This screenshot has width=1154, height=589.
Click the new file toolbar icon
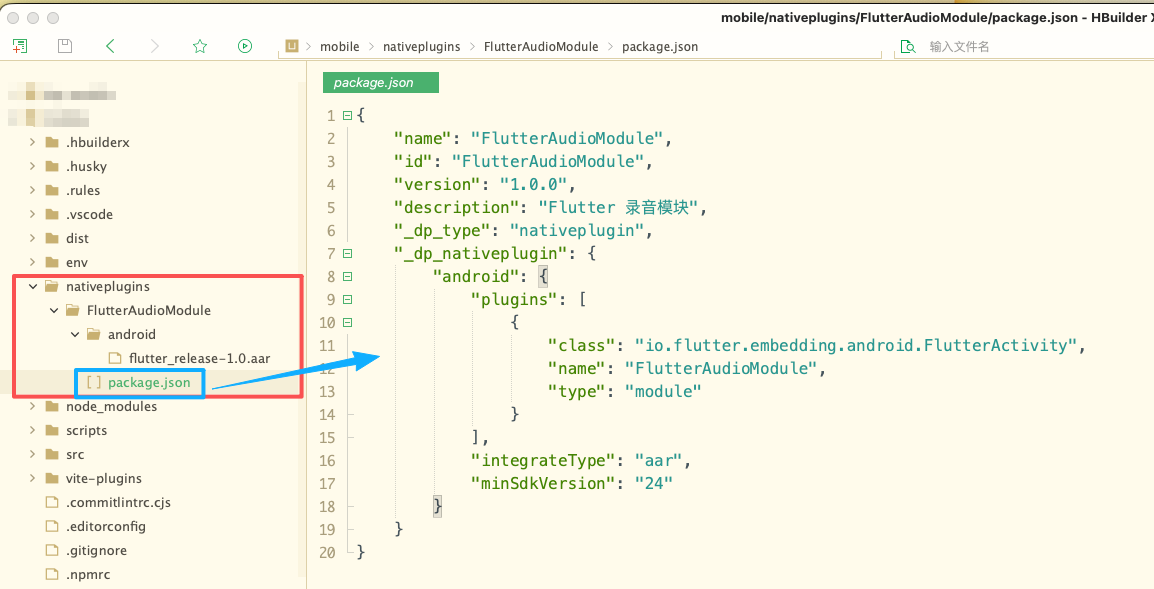tap(20, 46)
